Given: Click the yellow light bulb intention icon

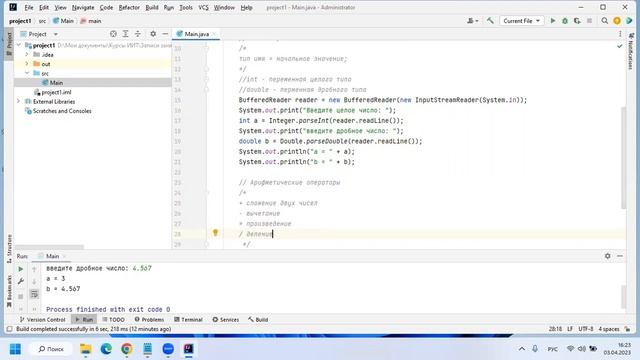Looking at the screenshot, I should tap(216, 233).
